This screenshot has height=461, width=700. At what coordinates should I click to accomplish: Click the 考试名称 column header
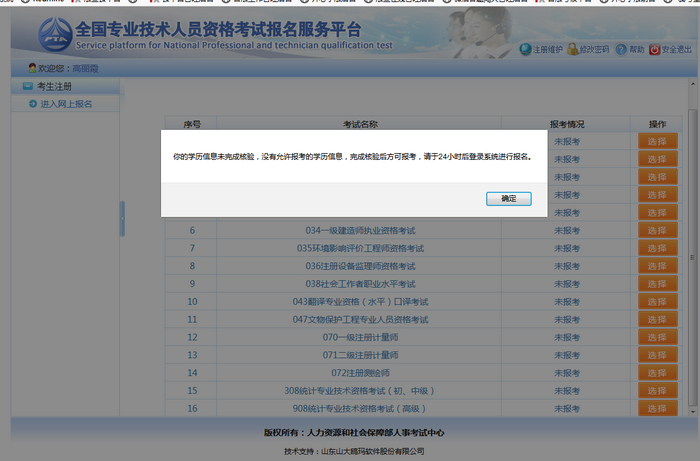point(359,124)
